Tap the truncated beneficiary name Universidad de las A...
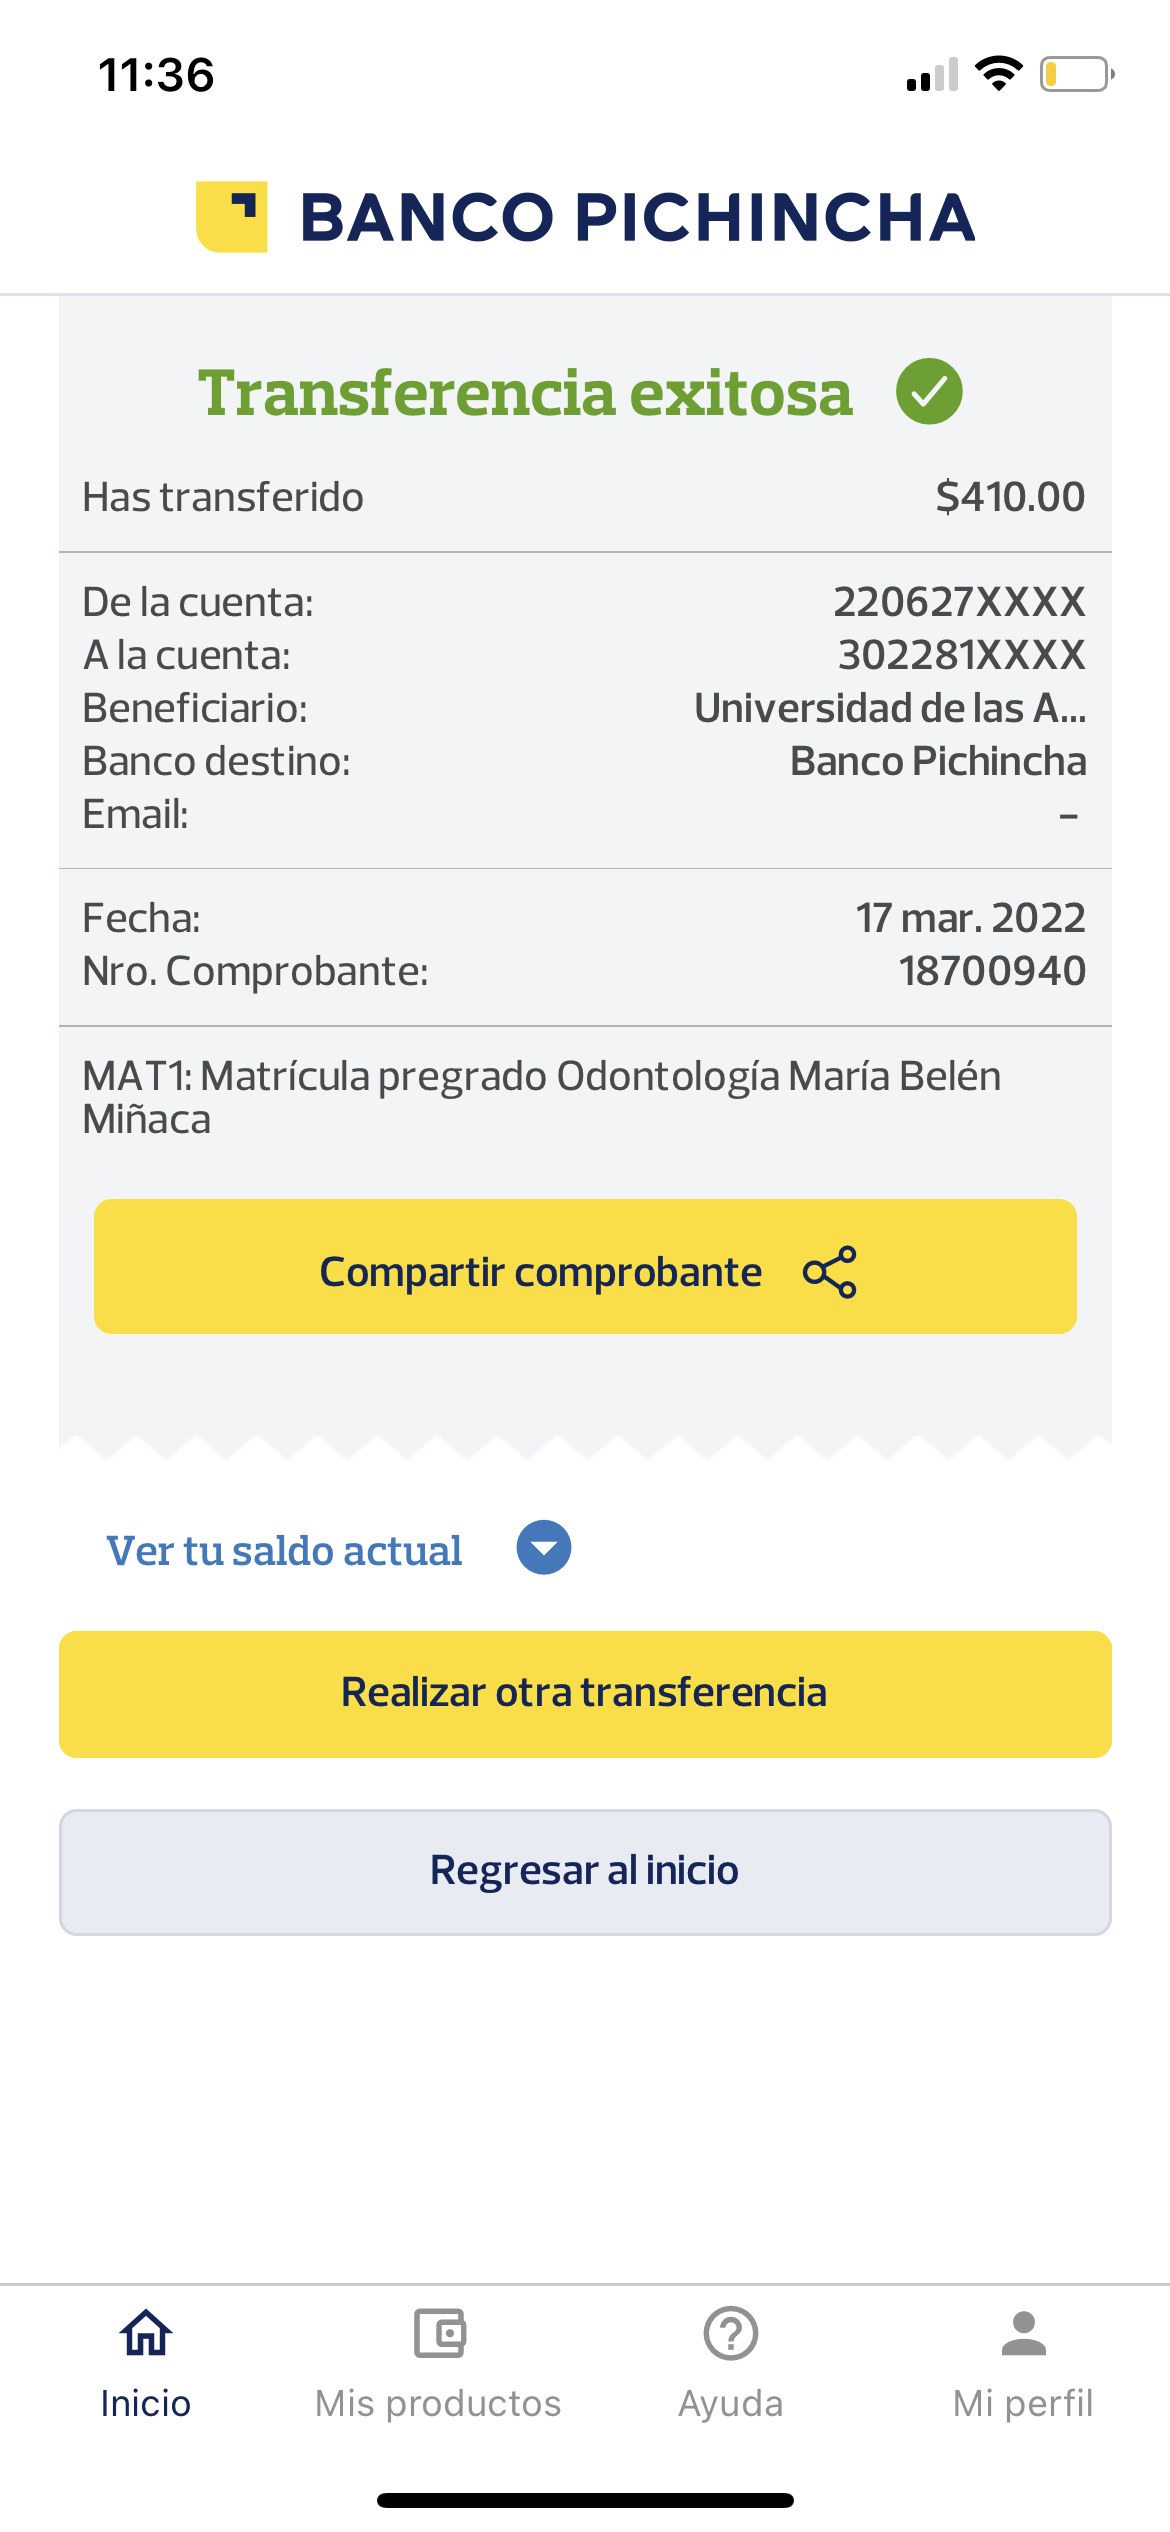Image resolution: width=1170 pixels, height=2532 pixels. [890, 708]
